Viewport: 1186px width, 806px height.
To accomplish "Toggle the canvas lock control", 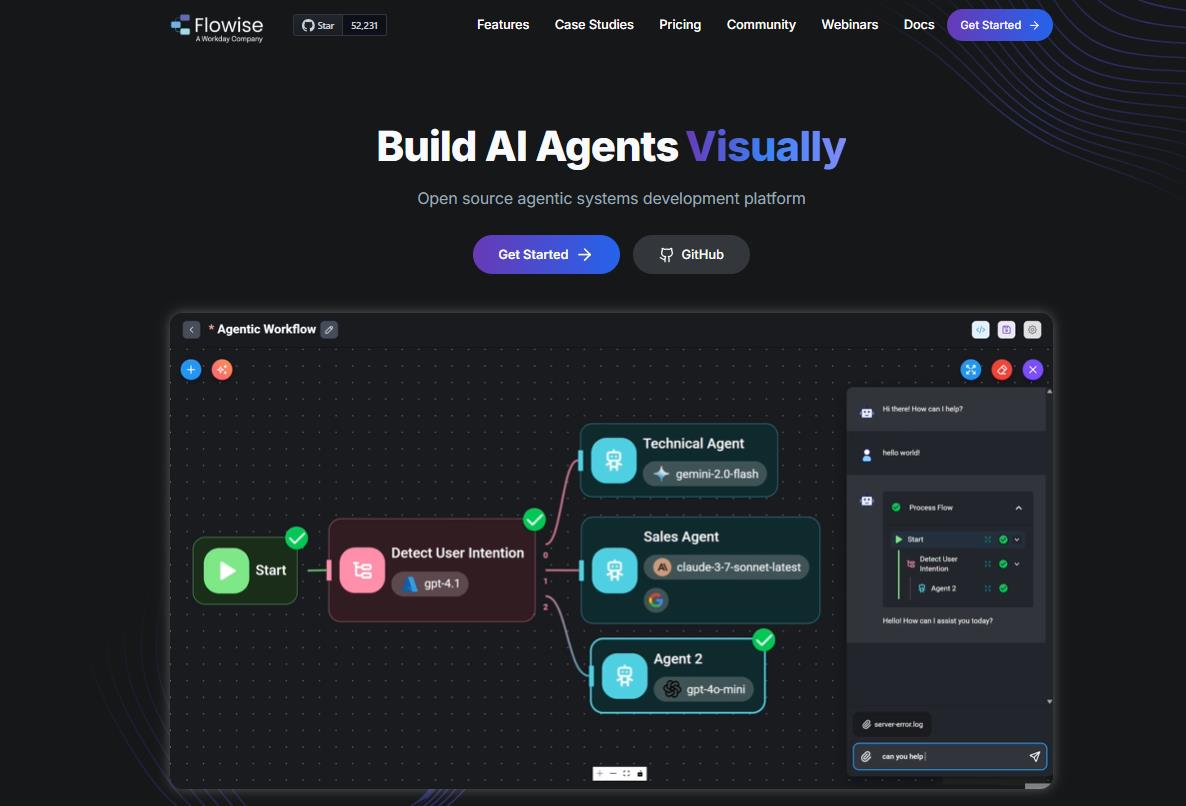I will pos(640,773).
